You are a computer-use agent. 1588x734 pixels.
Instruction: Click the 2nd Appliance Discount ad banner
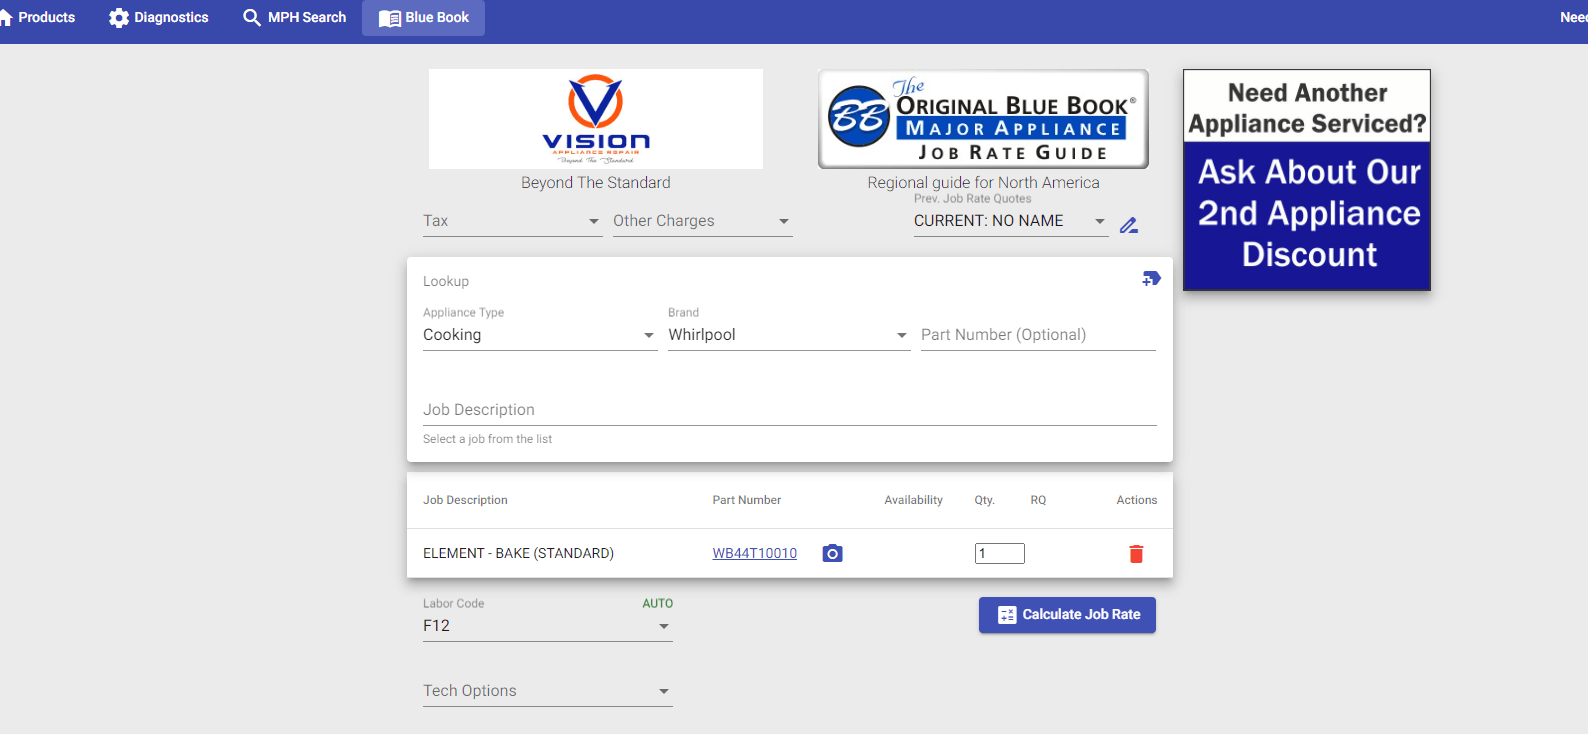(1307, 180)
